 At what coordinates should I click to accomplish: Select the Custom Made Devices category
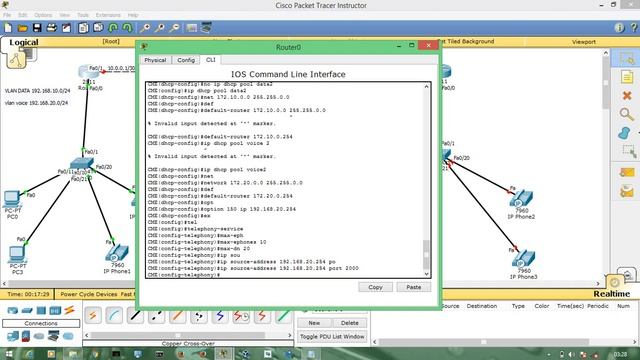click(53, 336)
